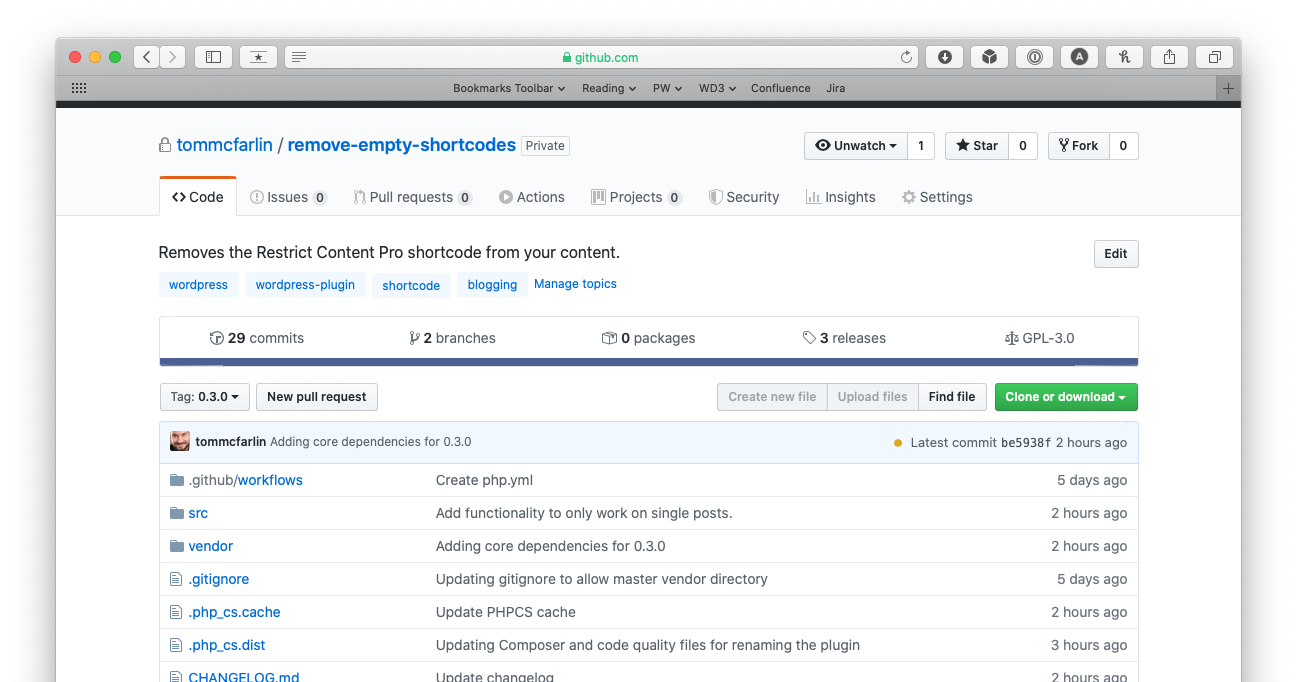This screenshot has width=1297, height=682.
Task: Open the Bookmarks Toolbar folder dropdown
Action: pos(508,88)
